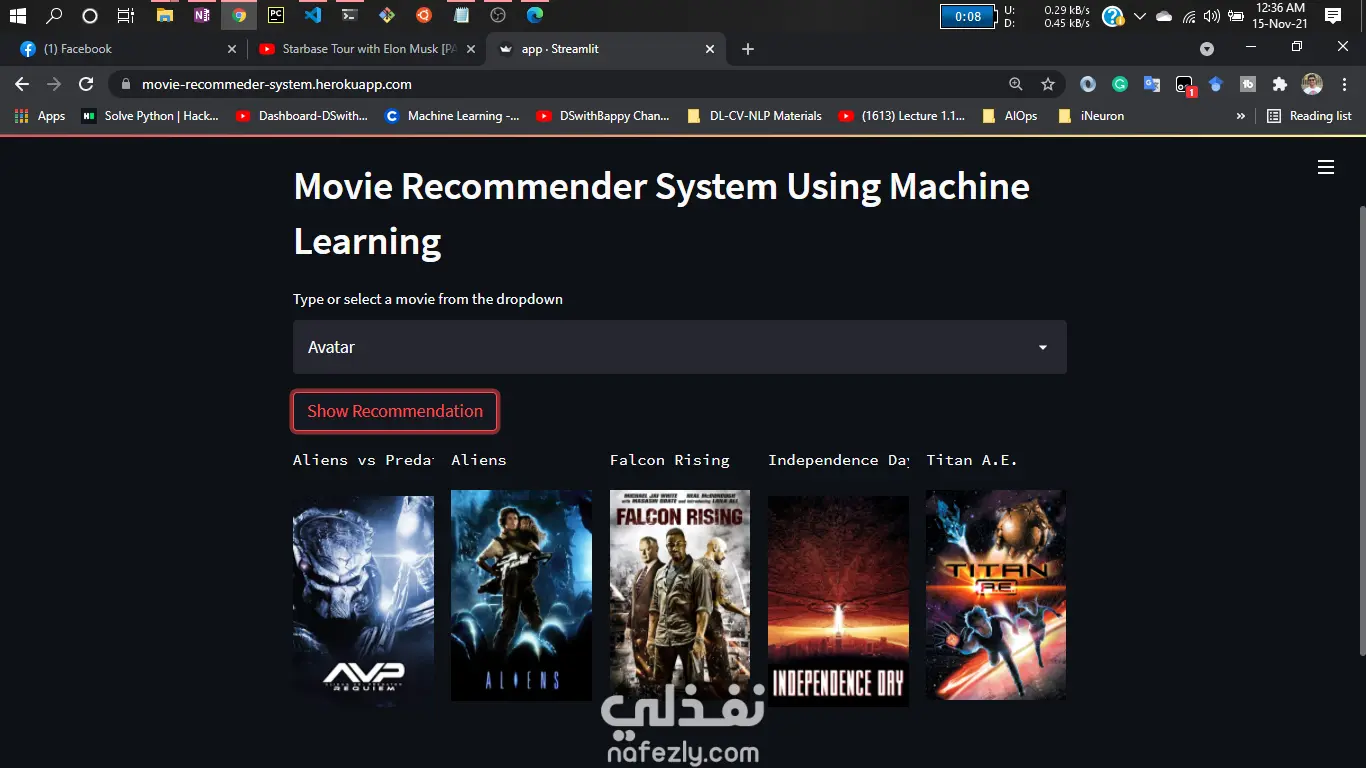Show hidden system tray icons
This screenshot has height=768, width=1366.
1140,16
